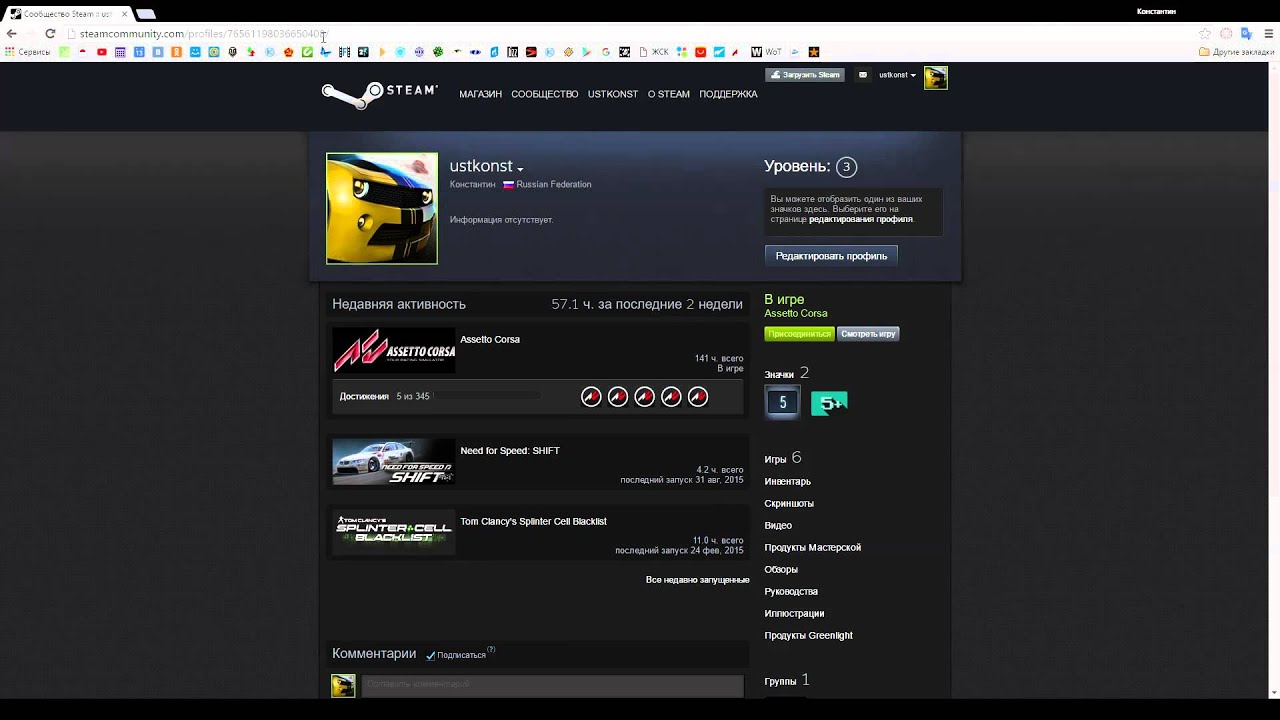Image resolution: width=1280 pixels, height=720 pixels.
Task: Open О STEAM menu item
Action: pos(668,94)
